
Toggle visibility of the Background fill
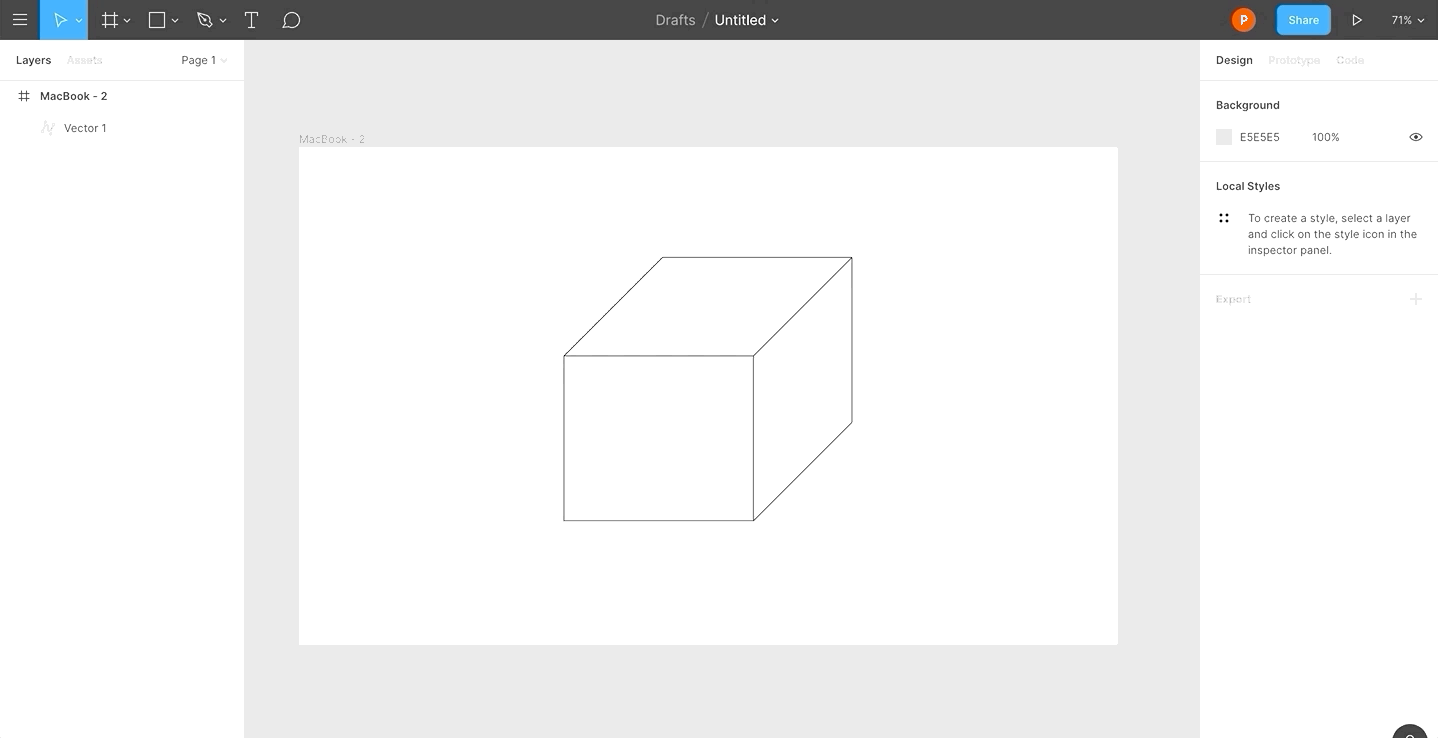click(x=1415, y=137)
